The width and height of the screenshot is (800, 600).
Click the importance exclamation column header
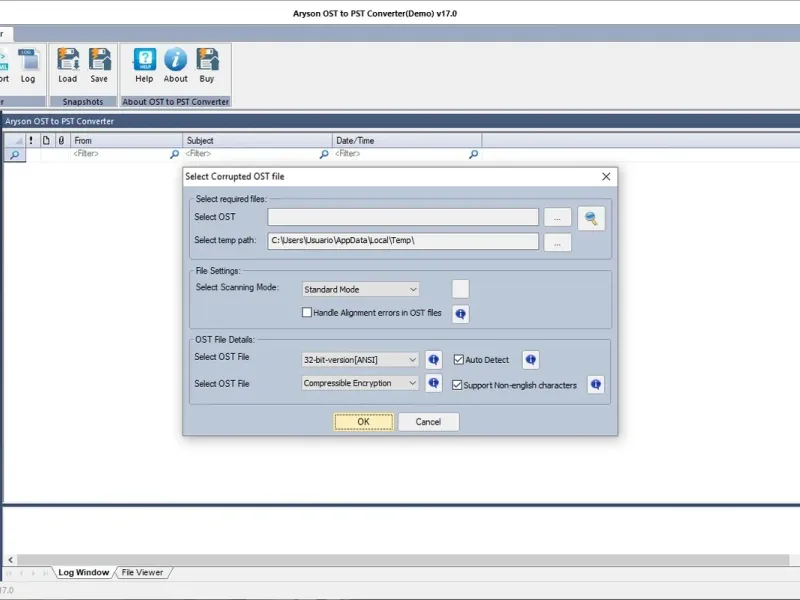click(x=31, y=140)
